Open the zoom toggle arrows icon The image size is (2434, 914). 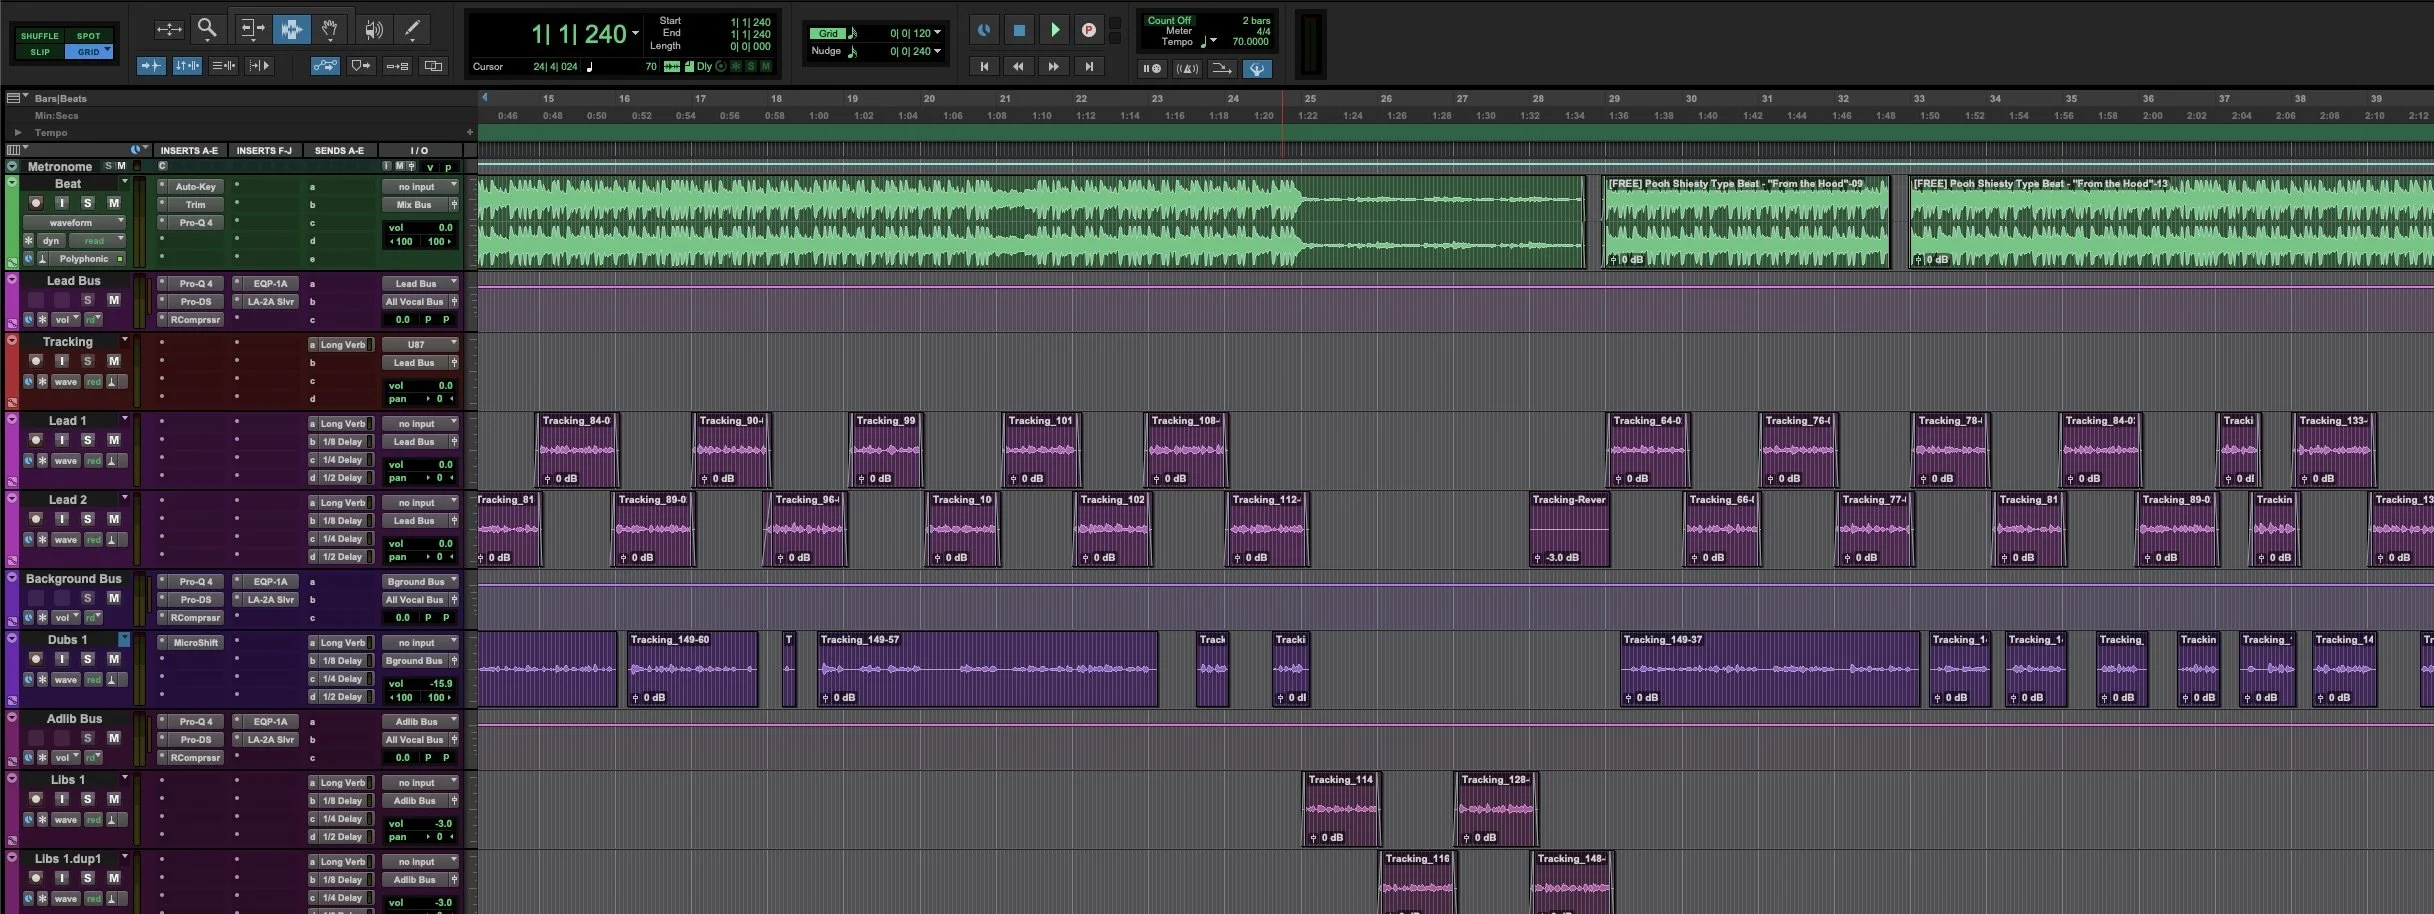click(x=169, y=29)
